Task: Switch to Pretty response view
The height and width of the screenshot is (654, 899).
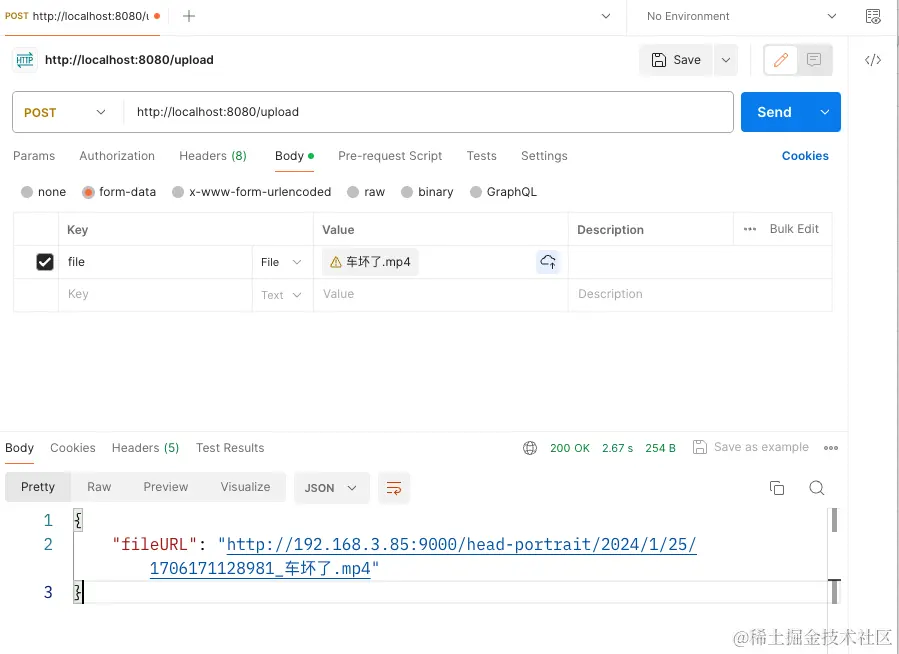Action: pyautogui.click(x=38, y=487)
